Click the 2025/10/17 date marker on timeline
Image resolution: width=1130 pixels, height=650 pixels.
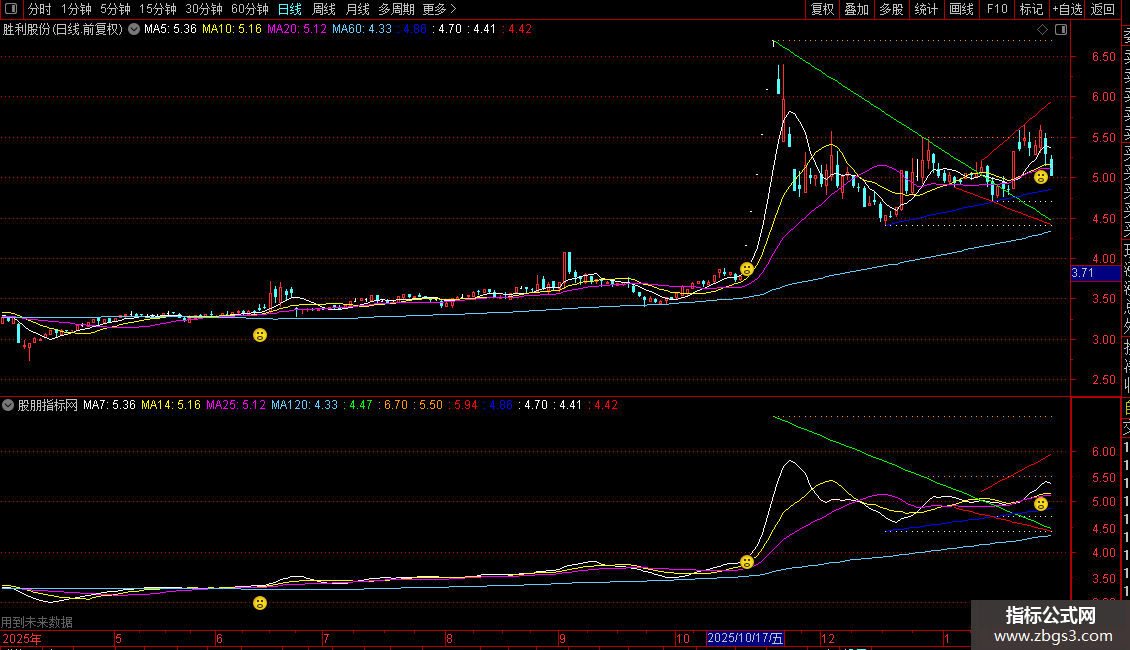tap(746, 638)
